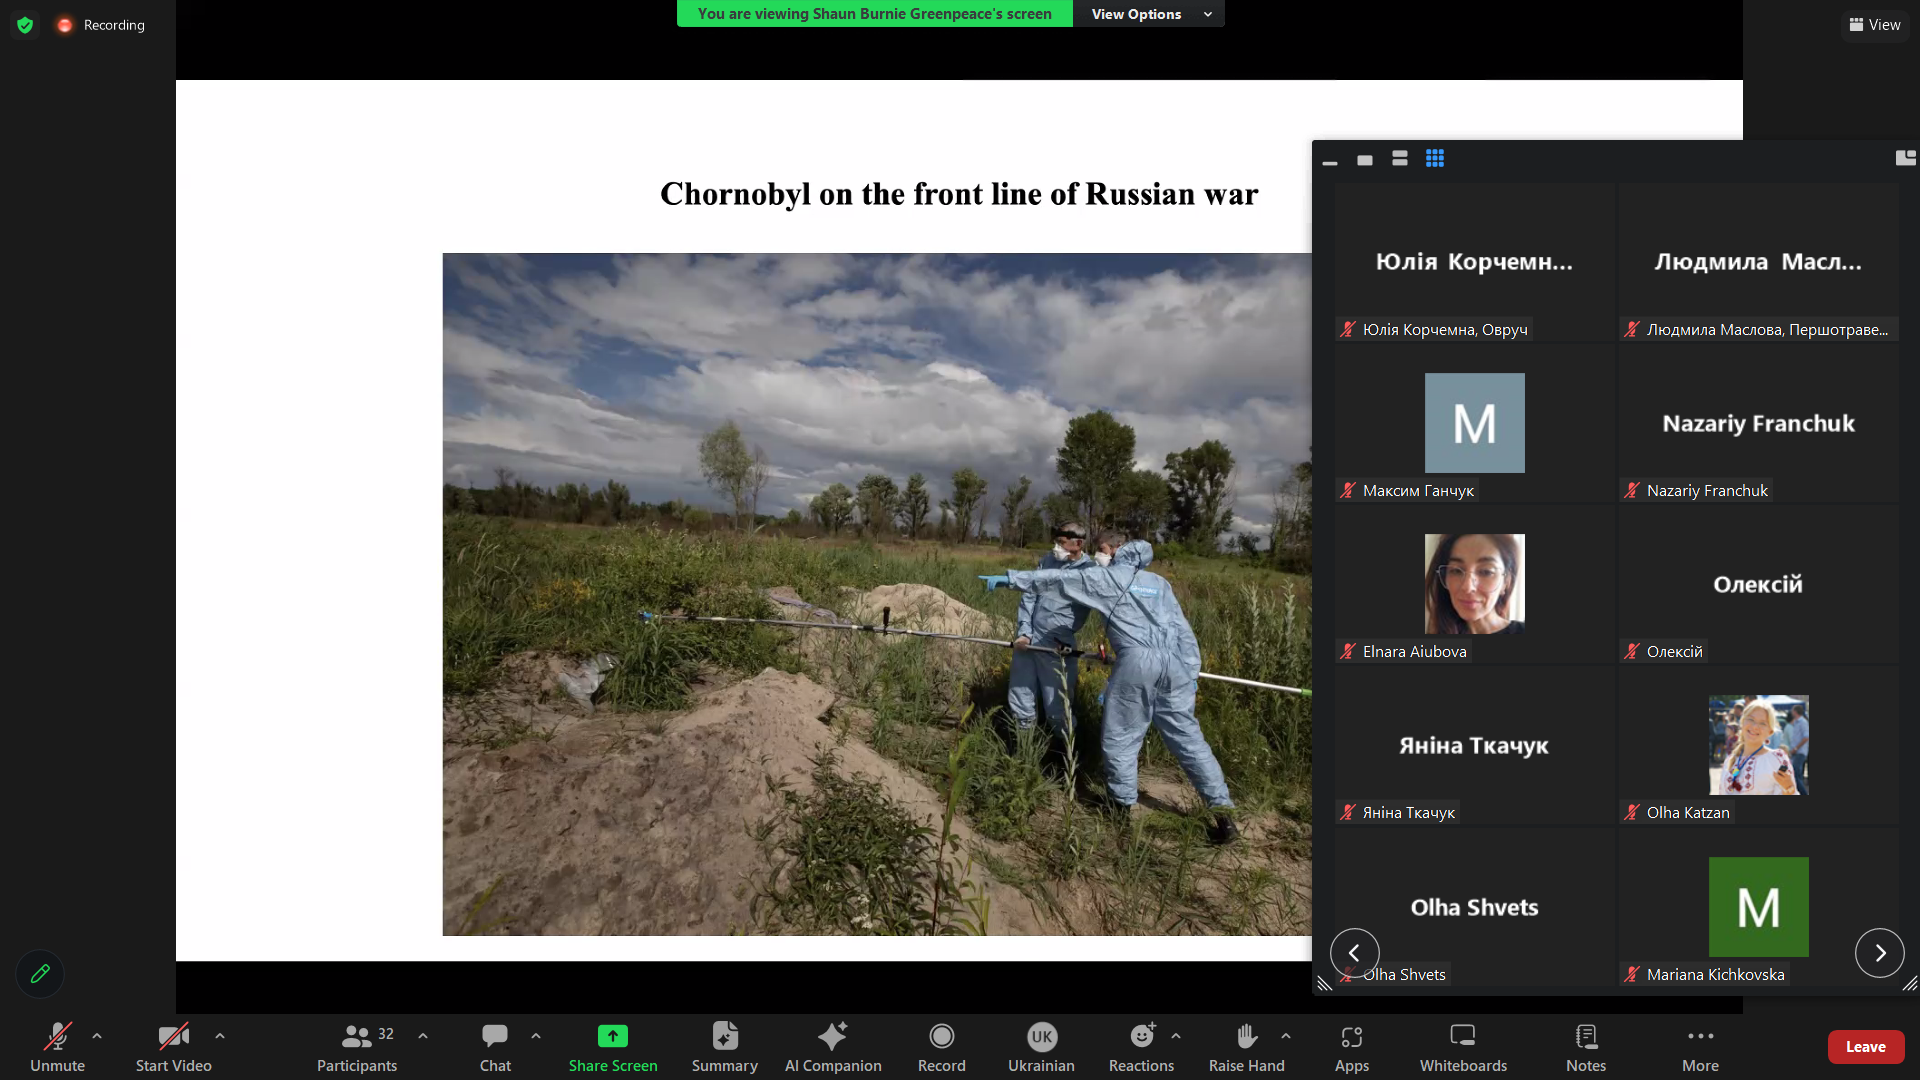1920x1080 pixels.
Task: Expand audio settings arrow beside Unmute
Action: pos(97,1036)
